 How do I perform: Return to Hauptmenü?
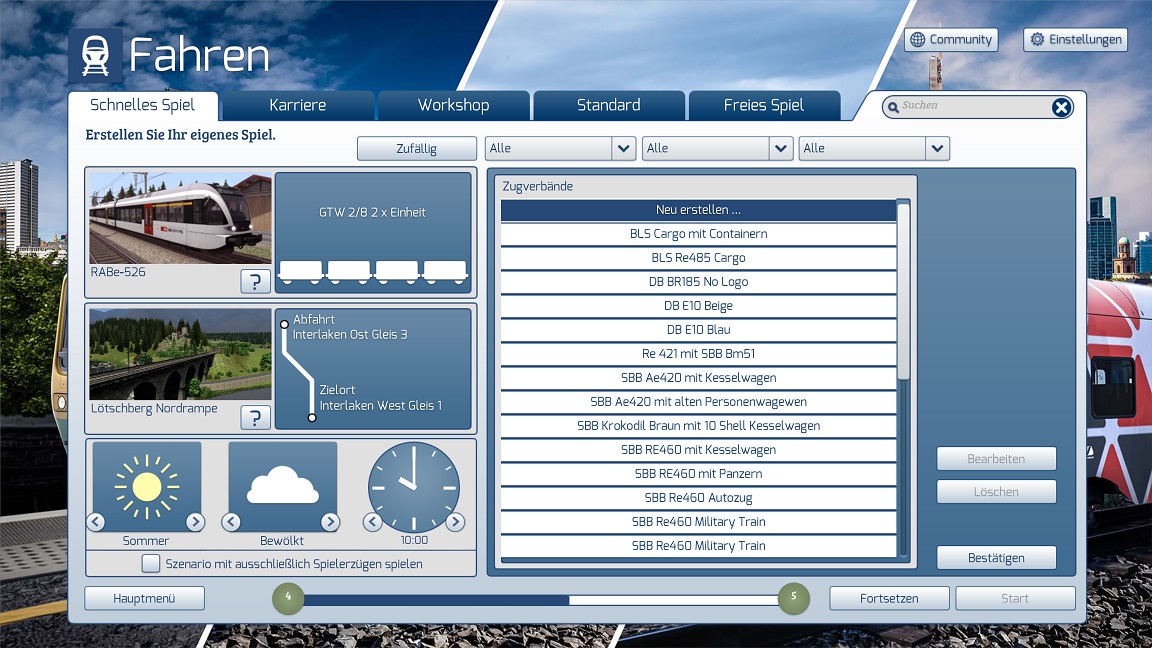144,598
